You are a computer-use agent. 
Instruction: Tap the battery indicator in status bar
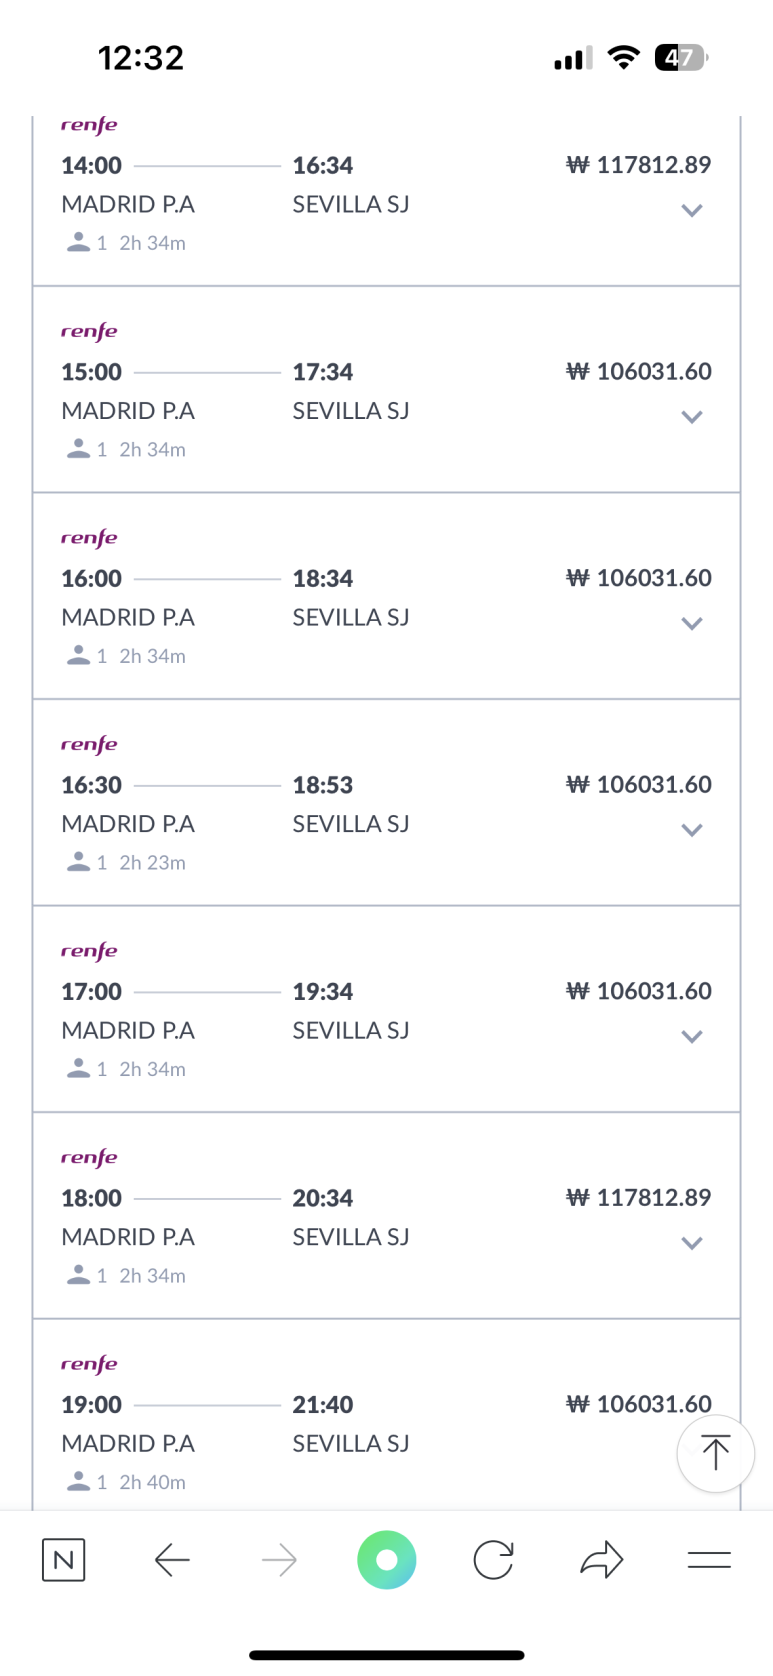point(681,57)
